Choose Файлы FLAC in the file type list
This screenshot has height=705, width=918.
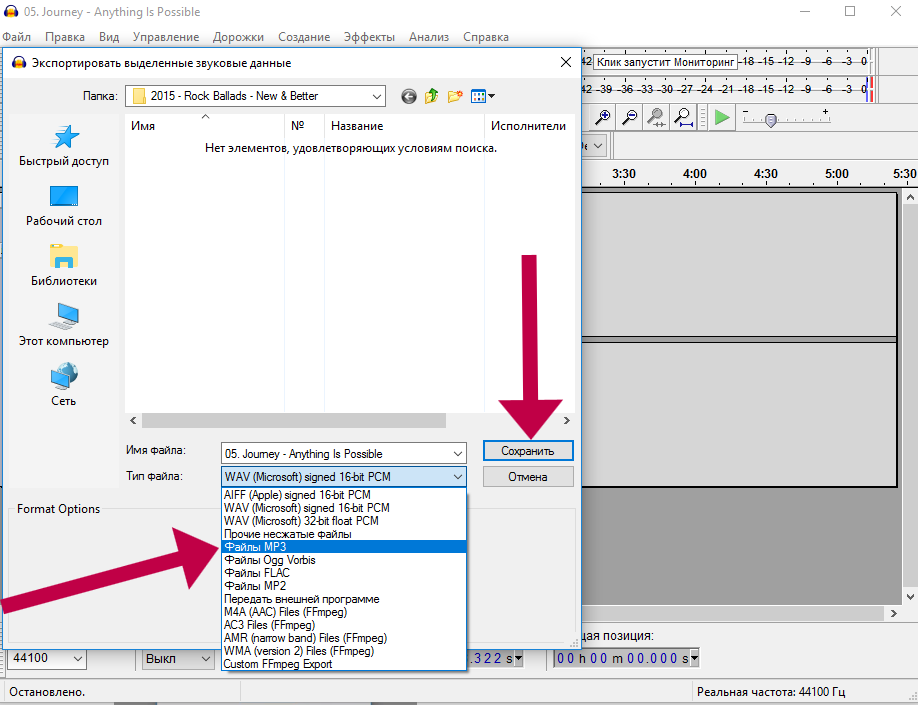[343, 573]
